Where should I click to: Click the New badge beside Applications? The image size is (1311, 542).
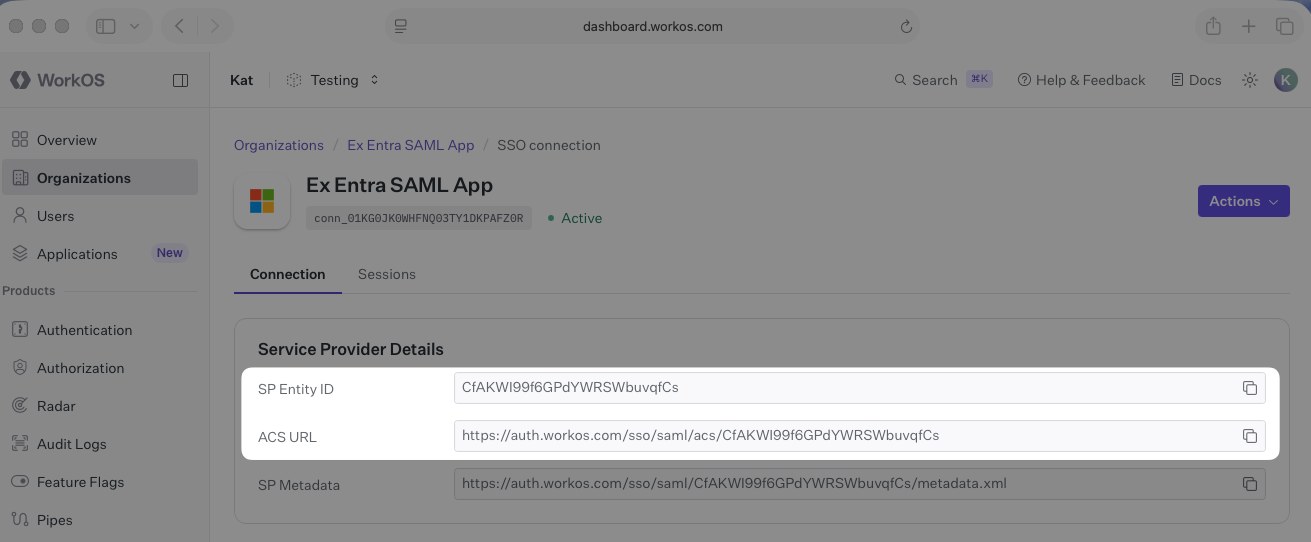point(169,253)
